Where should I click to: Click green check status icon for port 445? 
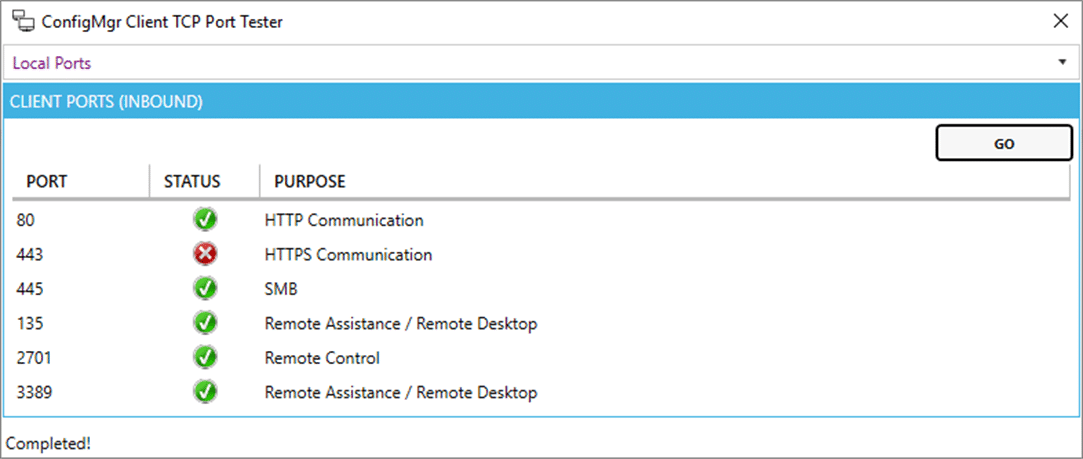(x=205, y=289)
